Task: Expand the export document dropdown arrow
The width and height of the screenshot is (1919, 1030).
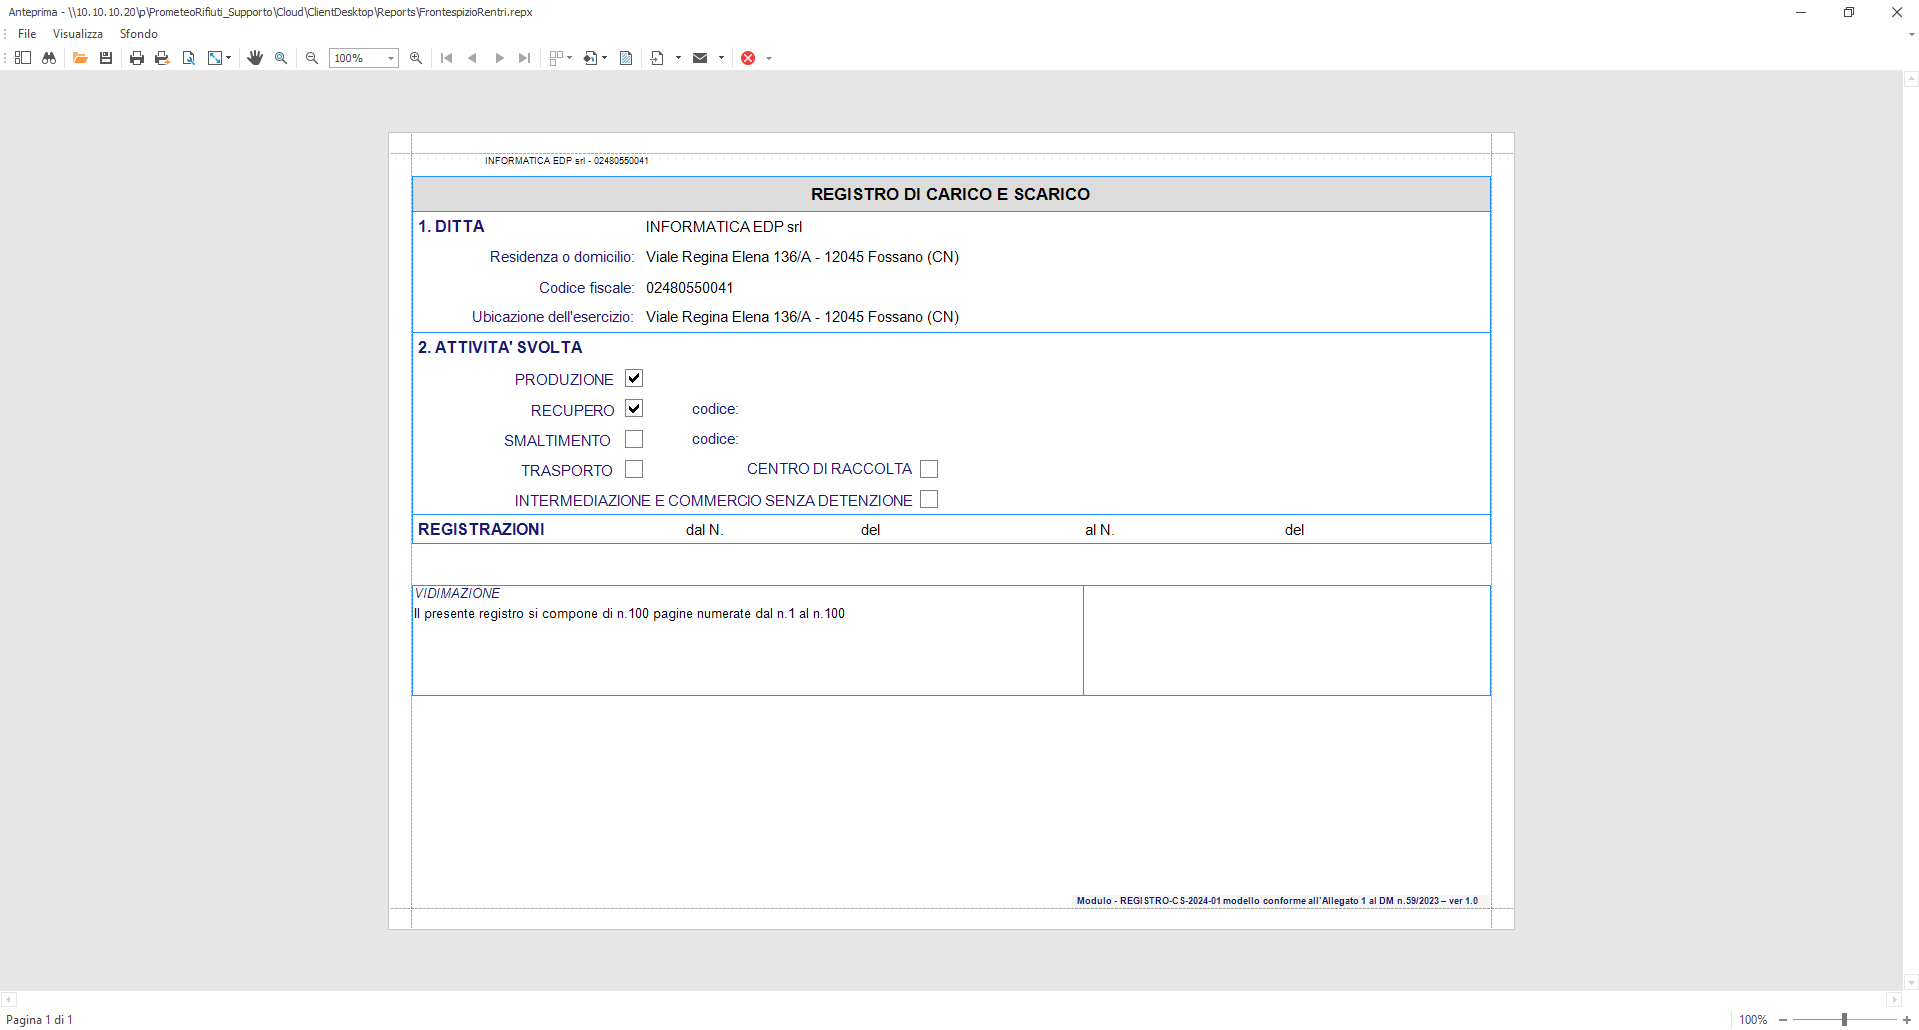Action: tap(678, 58)
